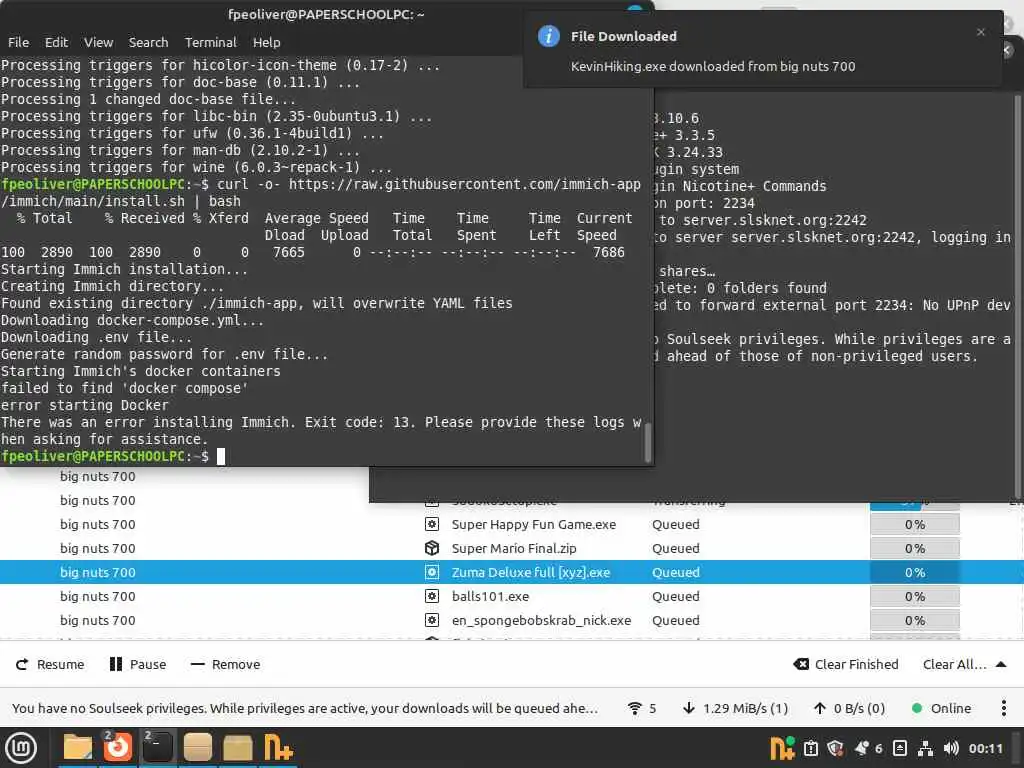1024x768 pixels.
Task: Open the Linux Mint start menu
Action: 21,748
